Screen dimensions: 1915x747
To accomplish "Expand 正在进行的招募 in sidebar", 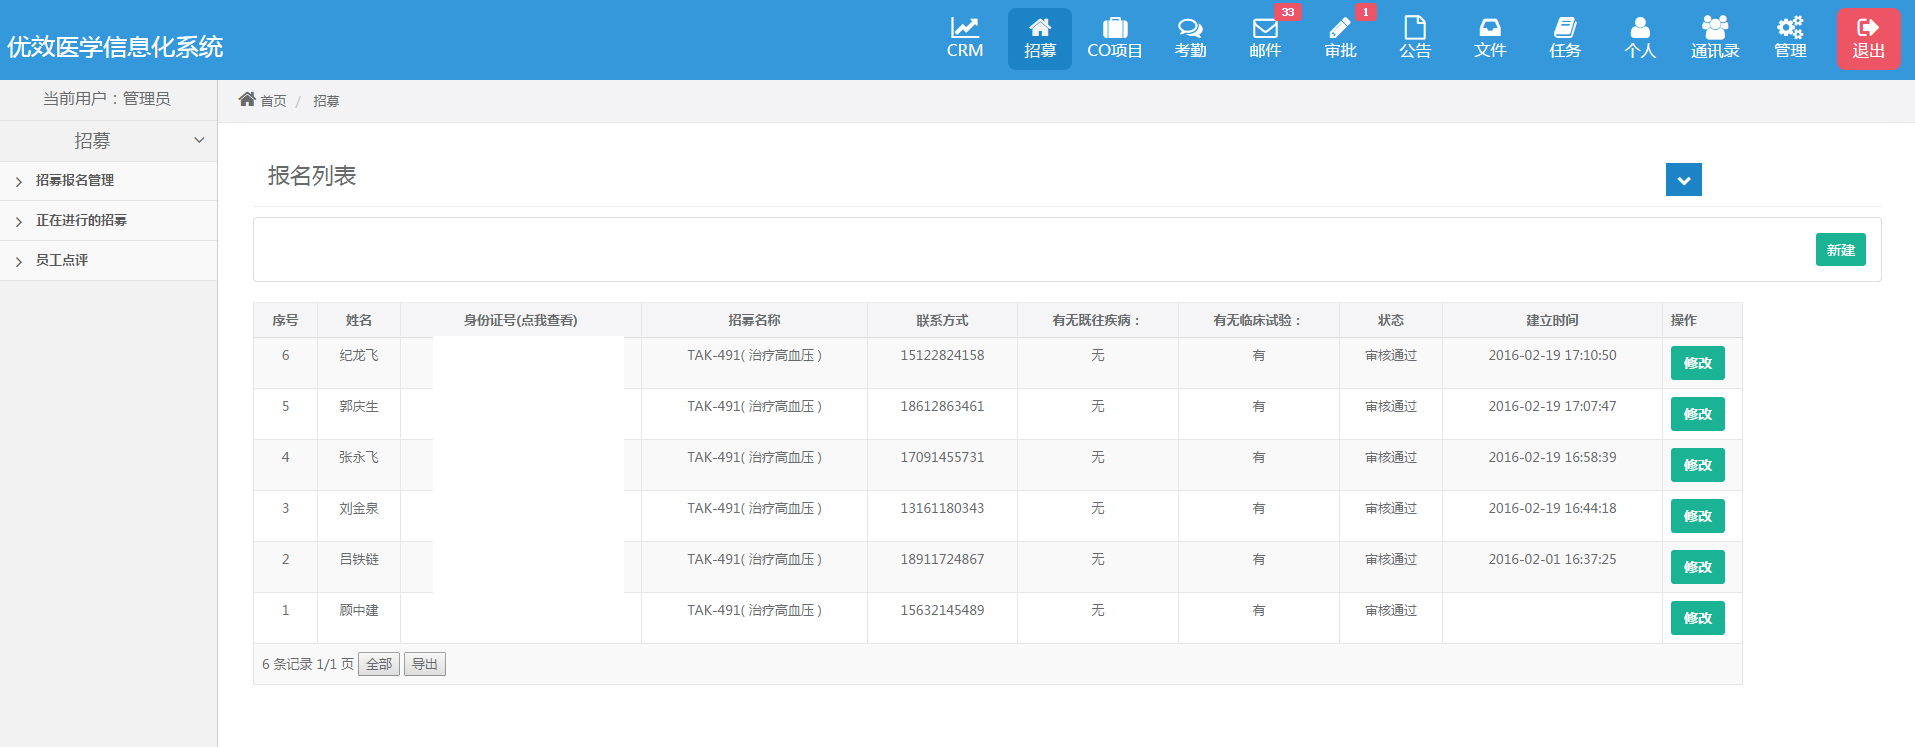I will click(x=81, y=221).
